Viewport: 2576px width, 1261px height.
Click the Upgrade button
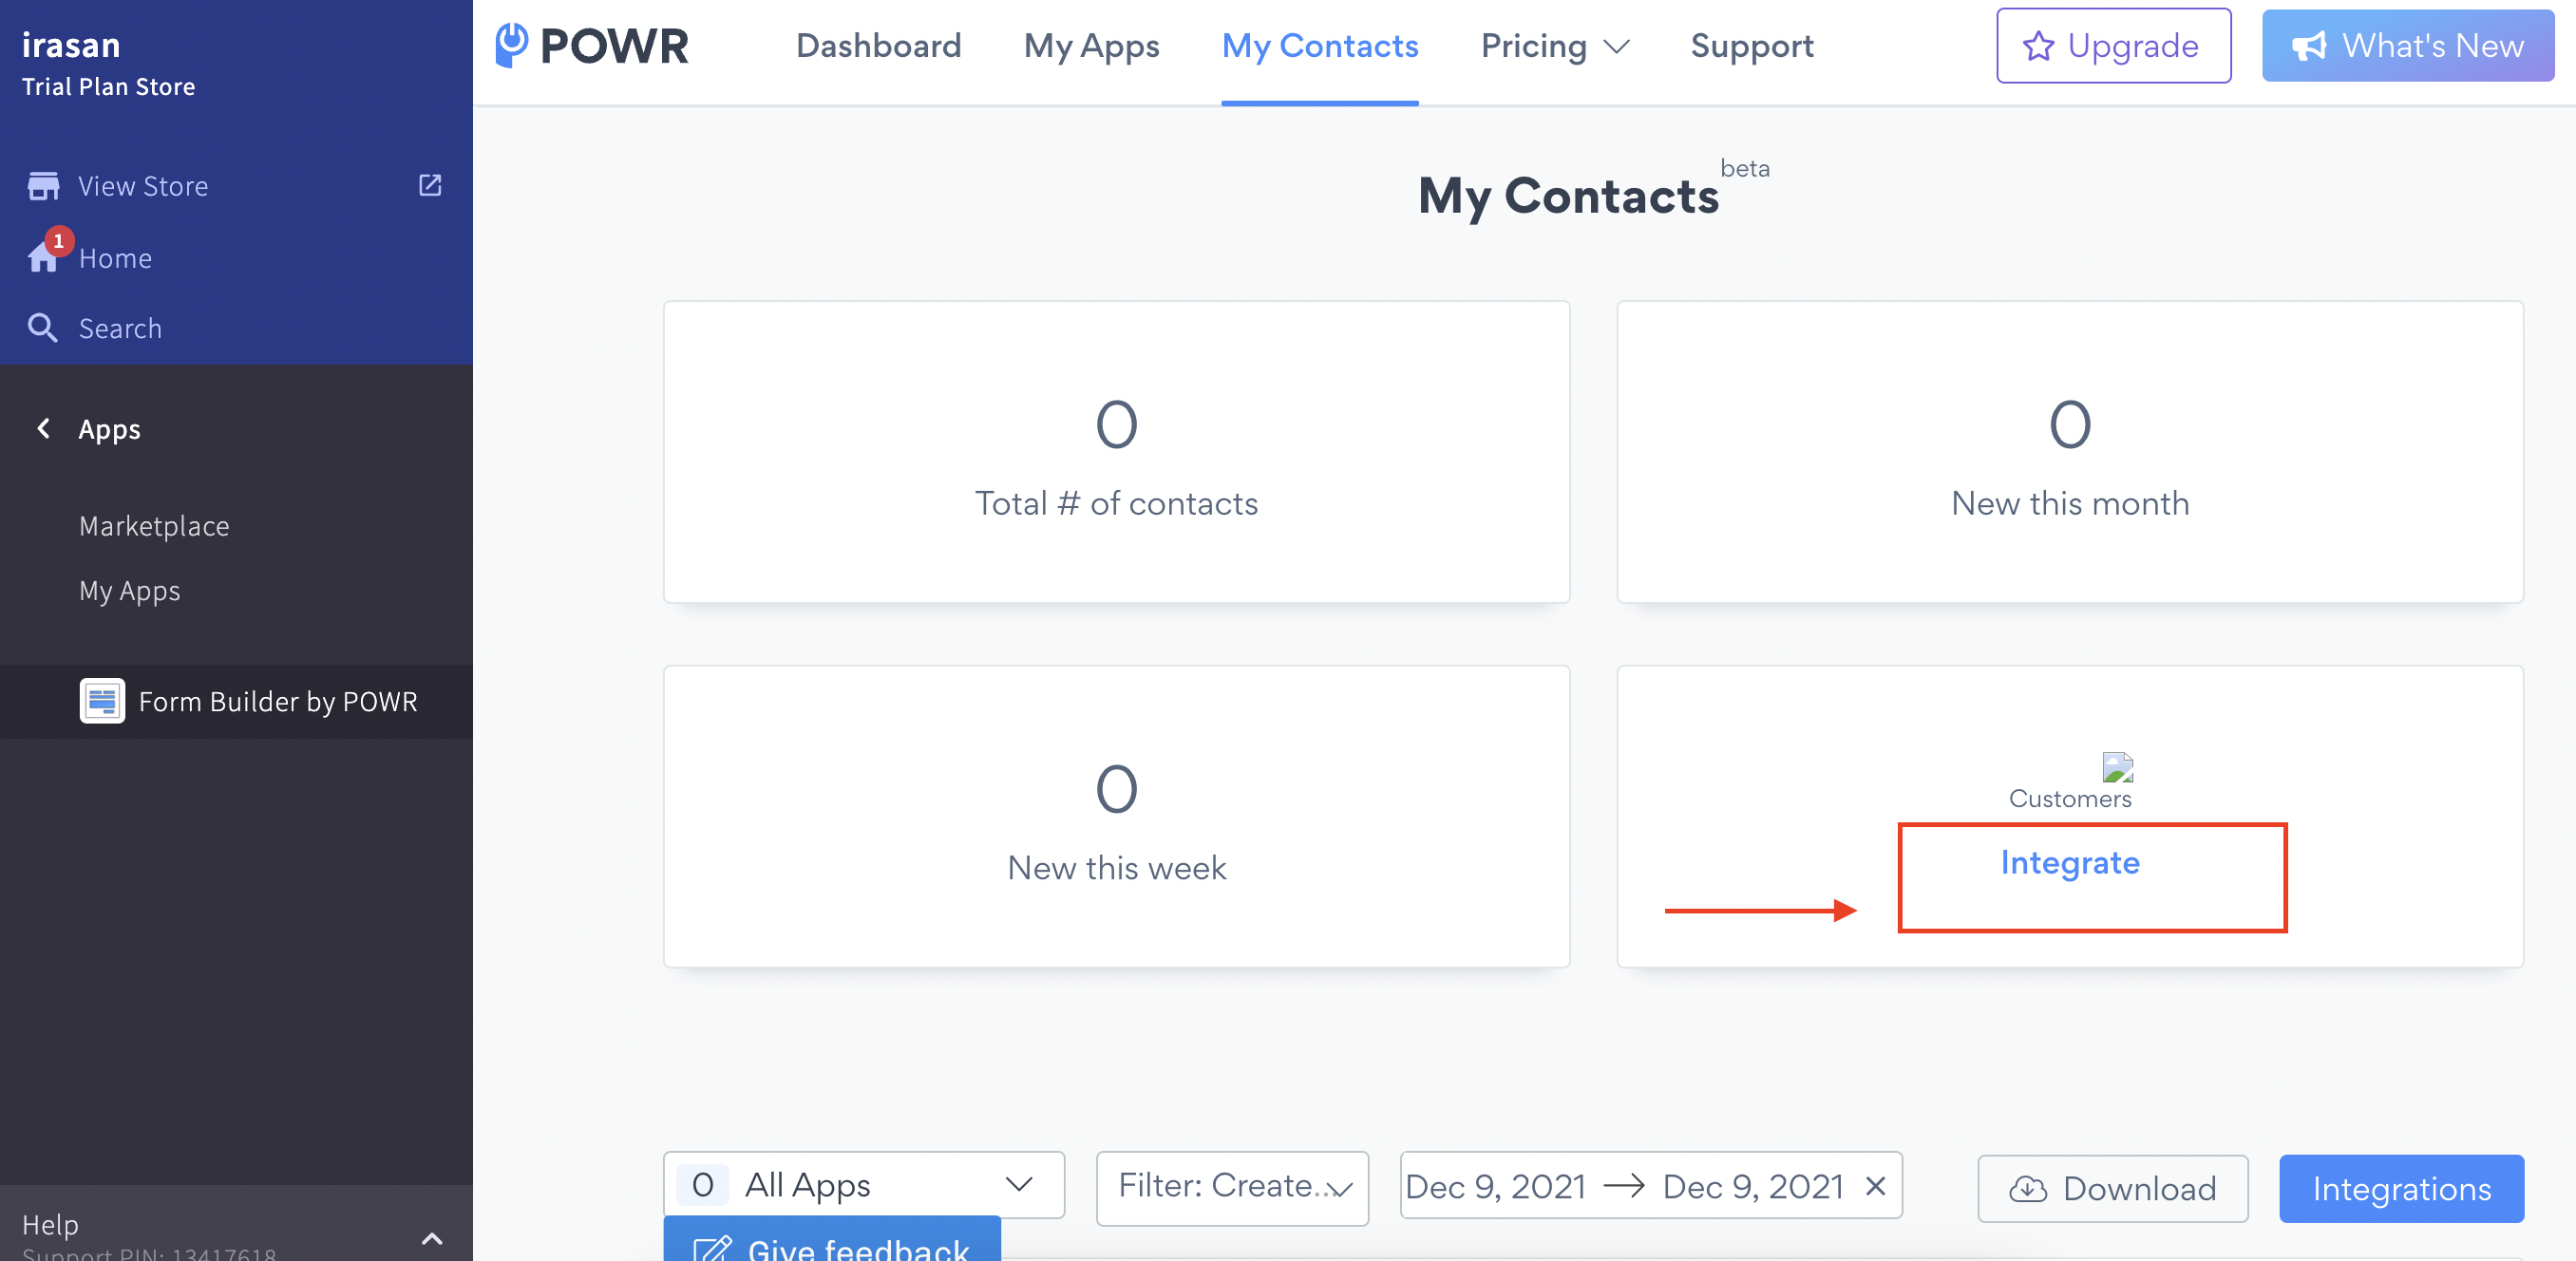(2114, 46)
